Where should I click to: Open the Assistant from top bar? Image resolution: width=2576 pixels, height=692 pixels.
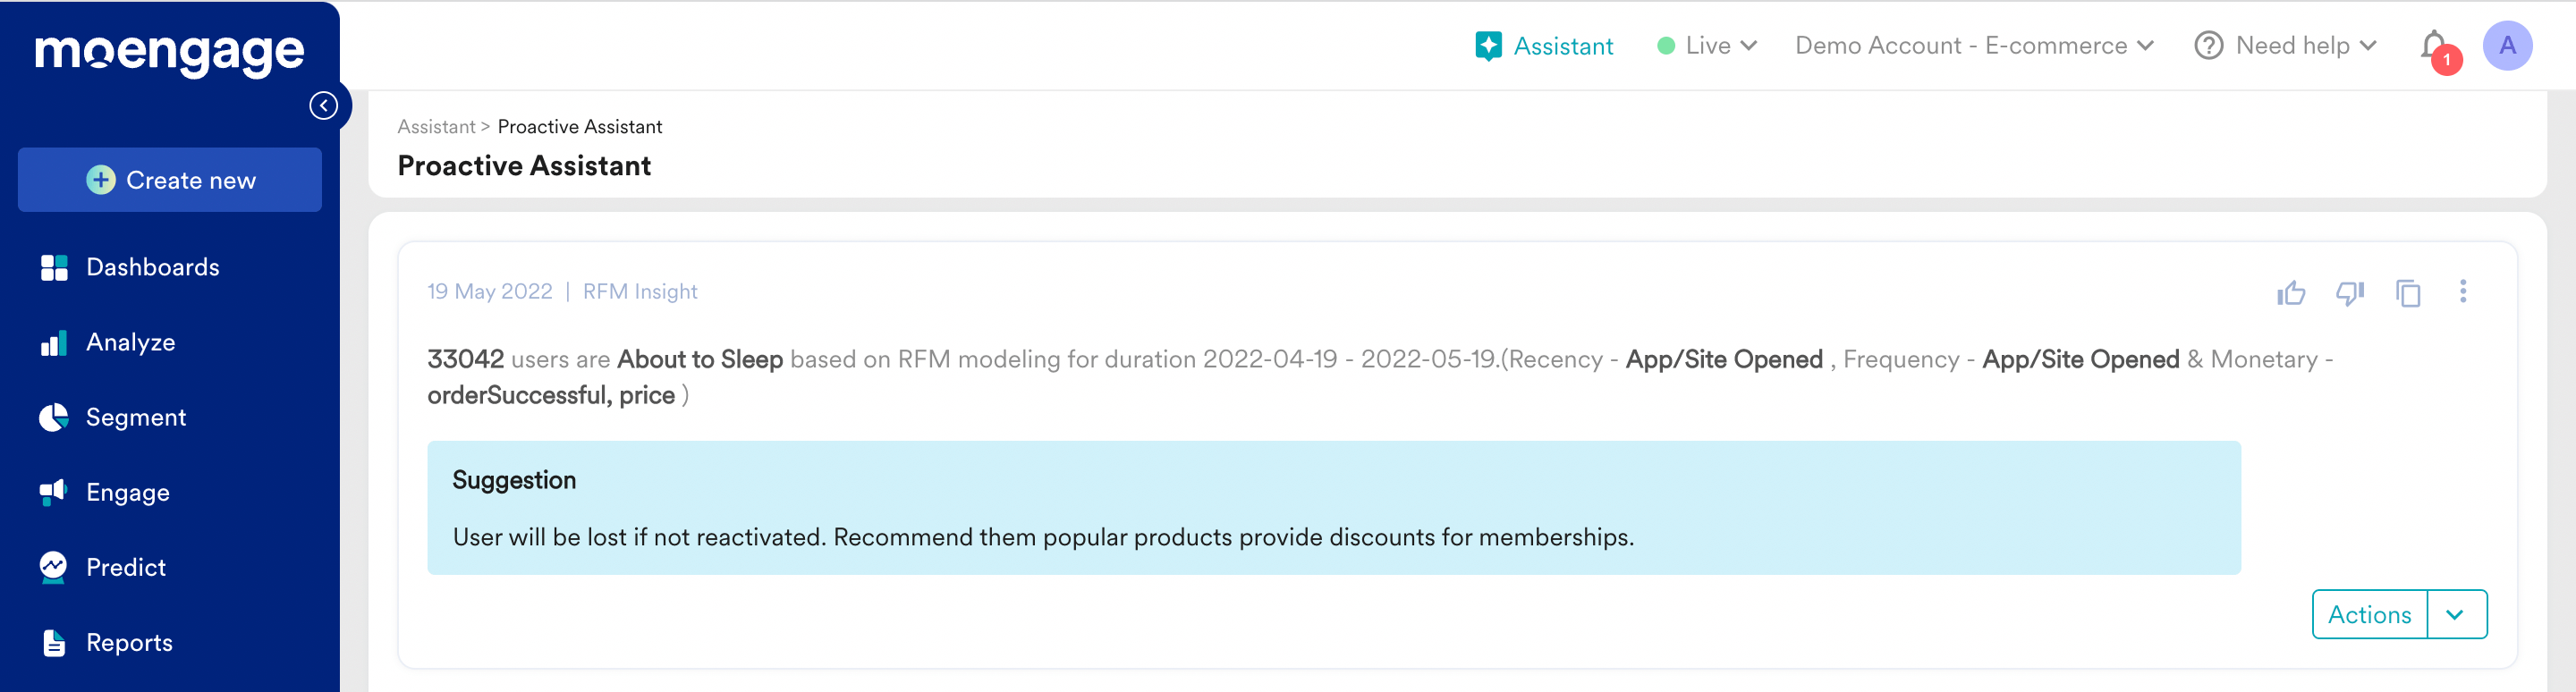[1544, 46]
